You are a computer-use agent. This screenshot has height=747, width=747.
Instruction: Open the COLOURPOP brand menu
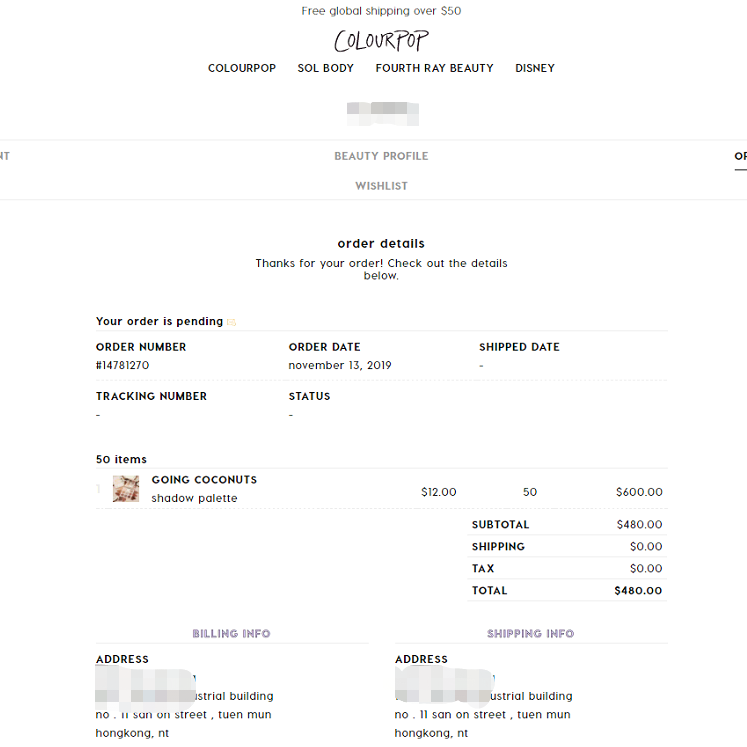click(242, 68)
